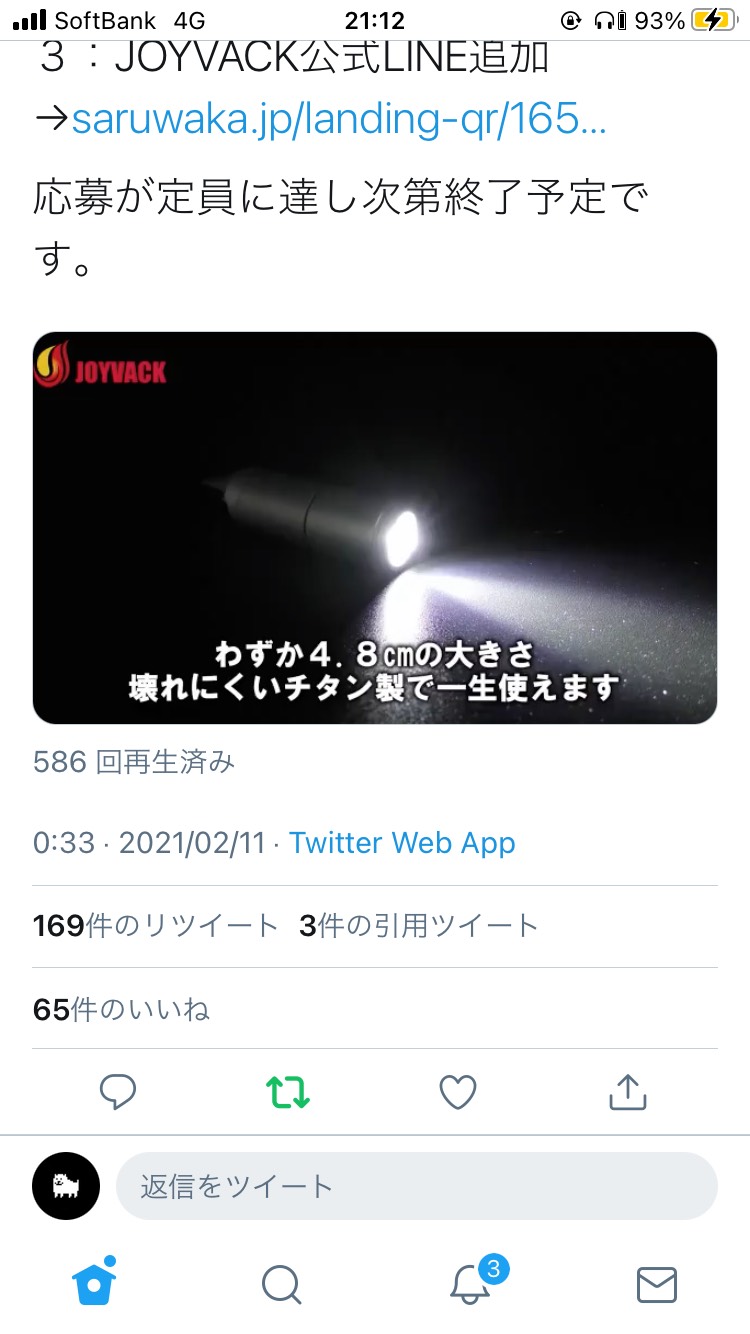This screenshot has width=750, height=1334.
Task: View the 169件のリツイート list
Action: pyautogui.click(x=155, y=926)
